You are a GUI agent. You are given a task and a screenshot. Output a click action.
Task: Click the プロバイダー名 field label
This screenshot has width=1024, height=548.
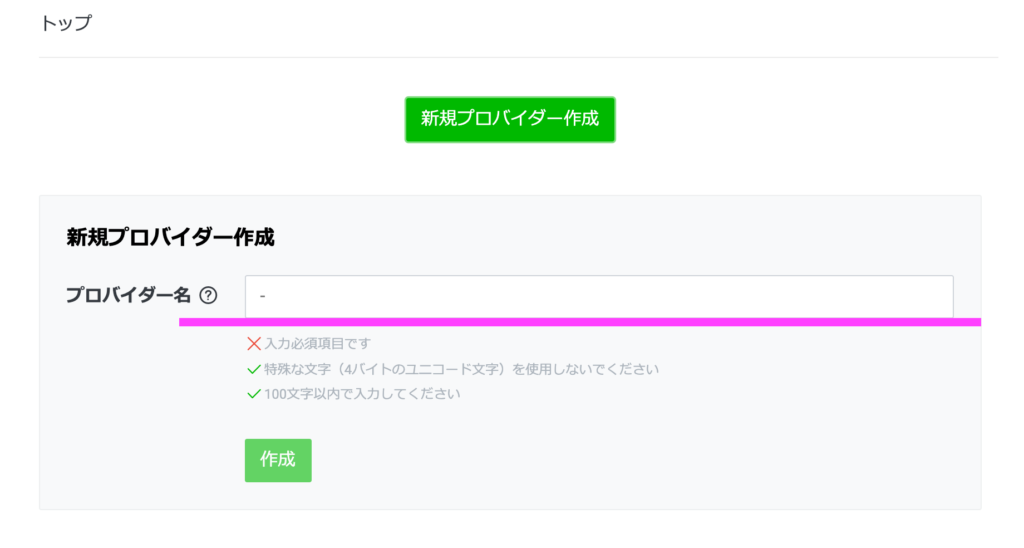click(x=127, y=296)
